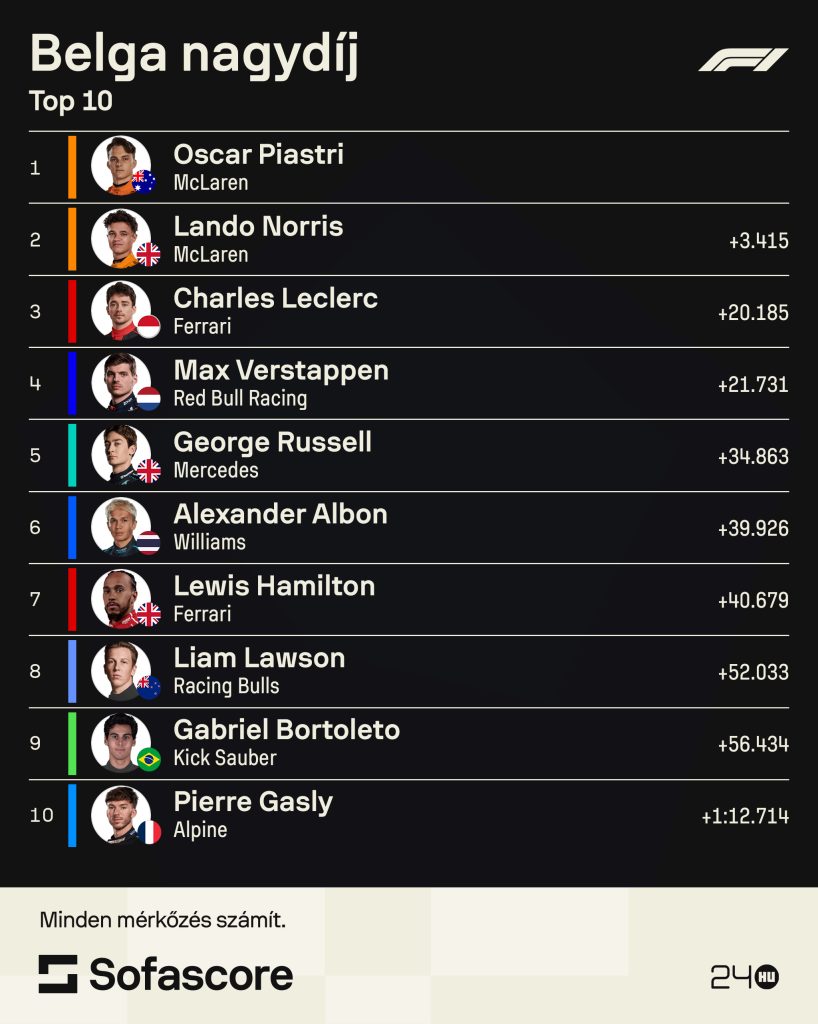This screenshot has width=818, height=1024.
Task: Click the Max Verstappen name
Action: point(281,371)
